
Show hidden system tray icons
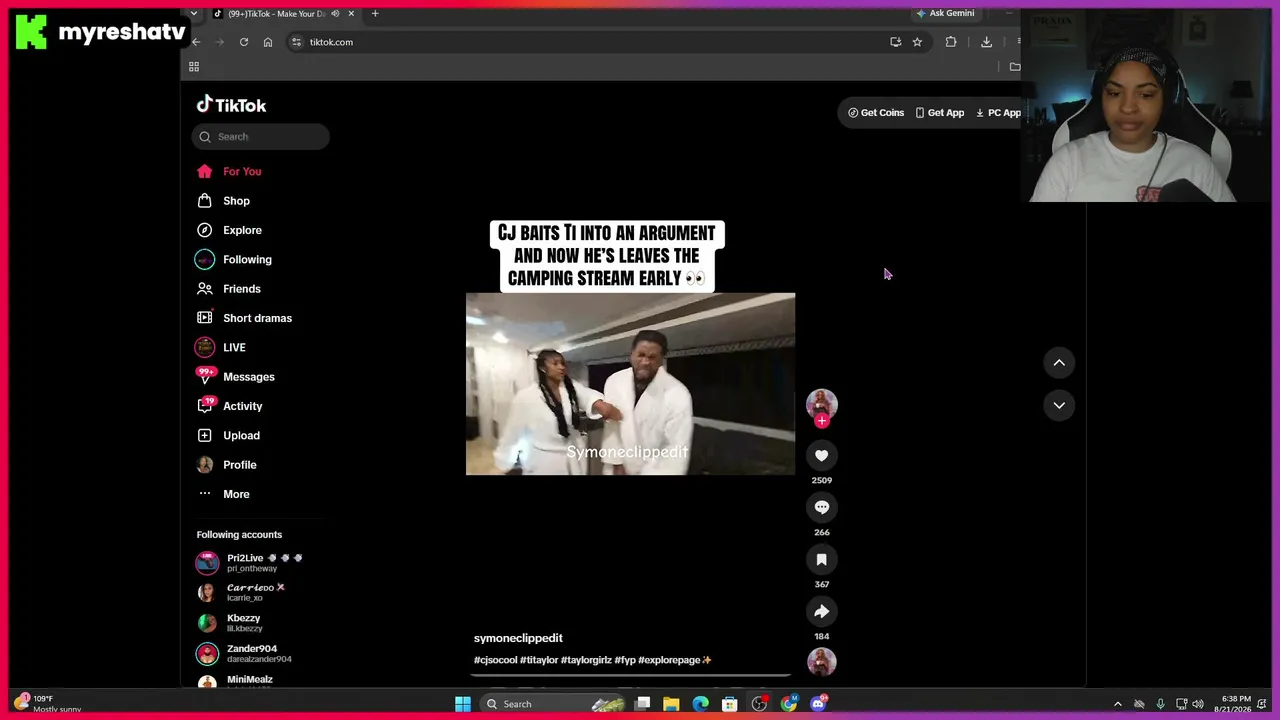click(x=1118, y=704)
